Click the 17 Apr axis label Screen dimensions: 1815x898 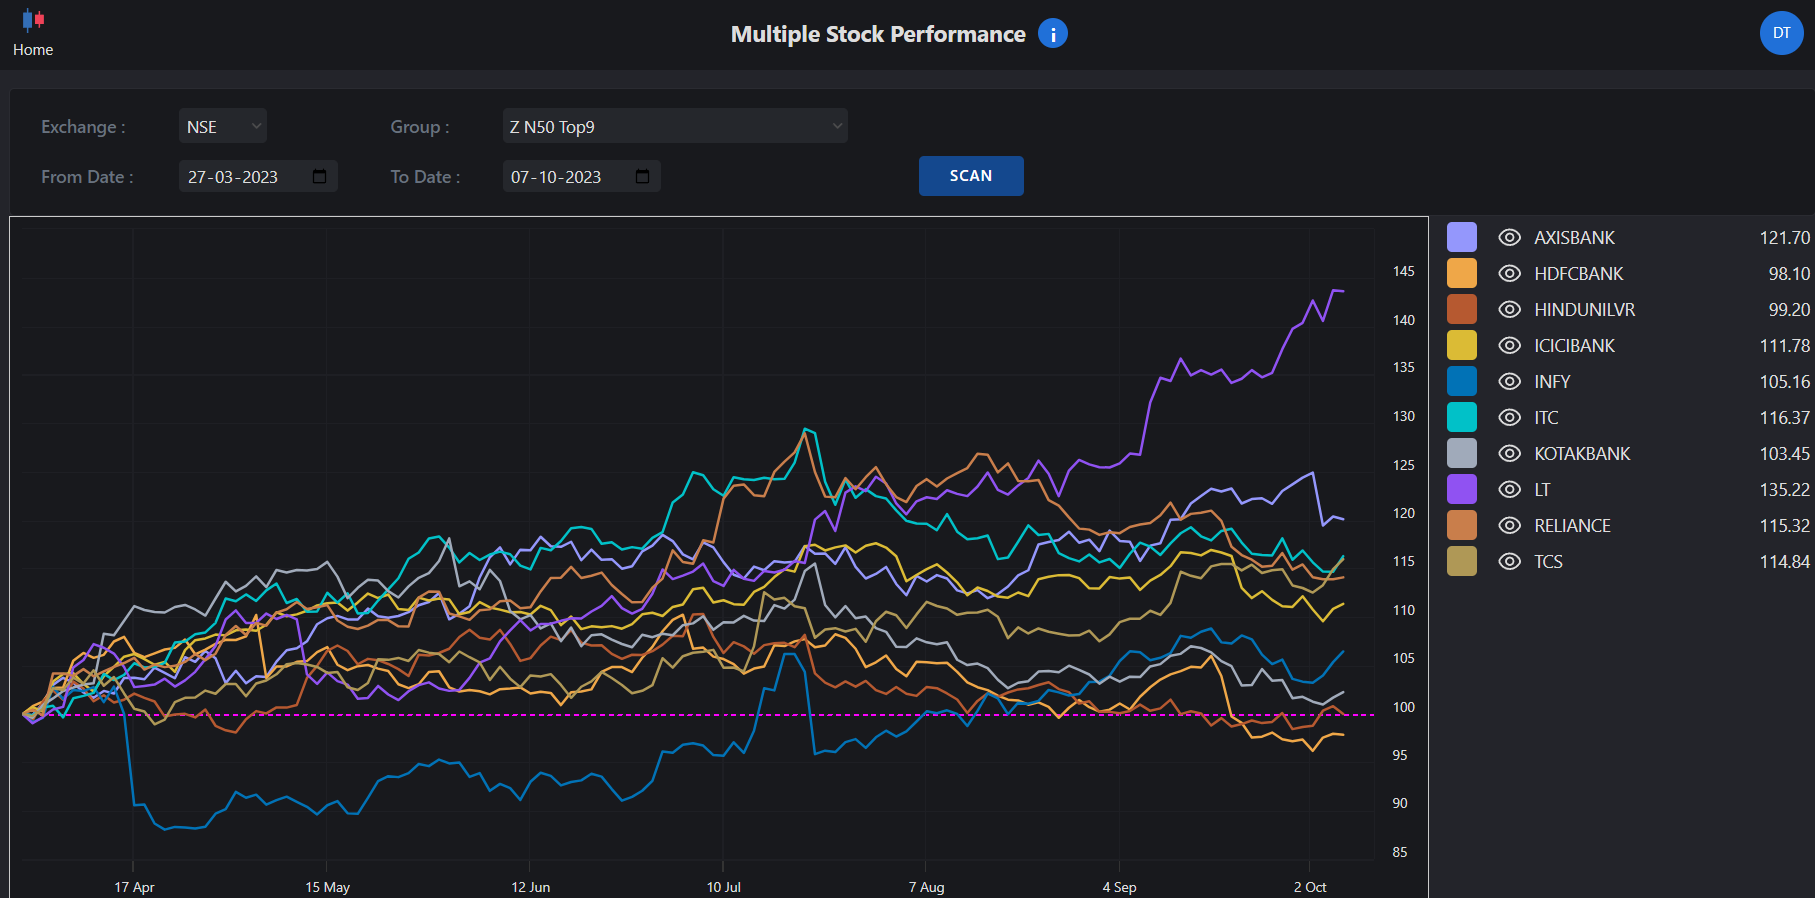pos(134,887)
